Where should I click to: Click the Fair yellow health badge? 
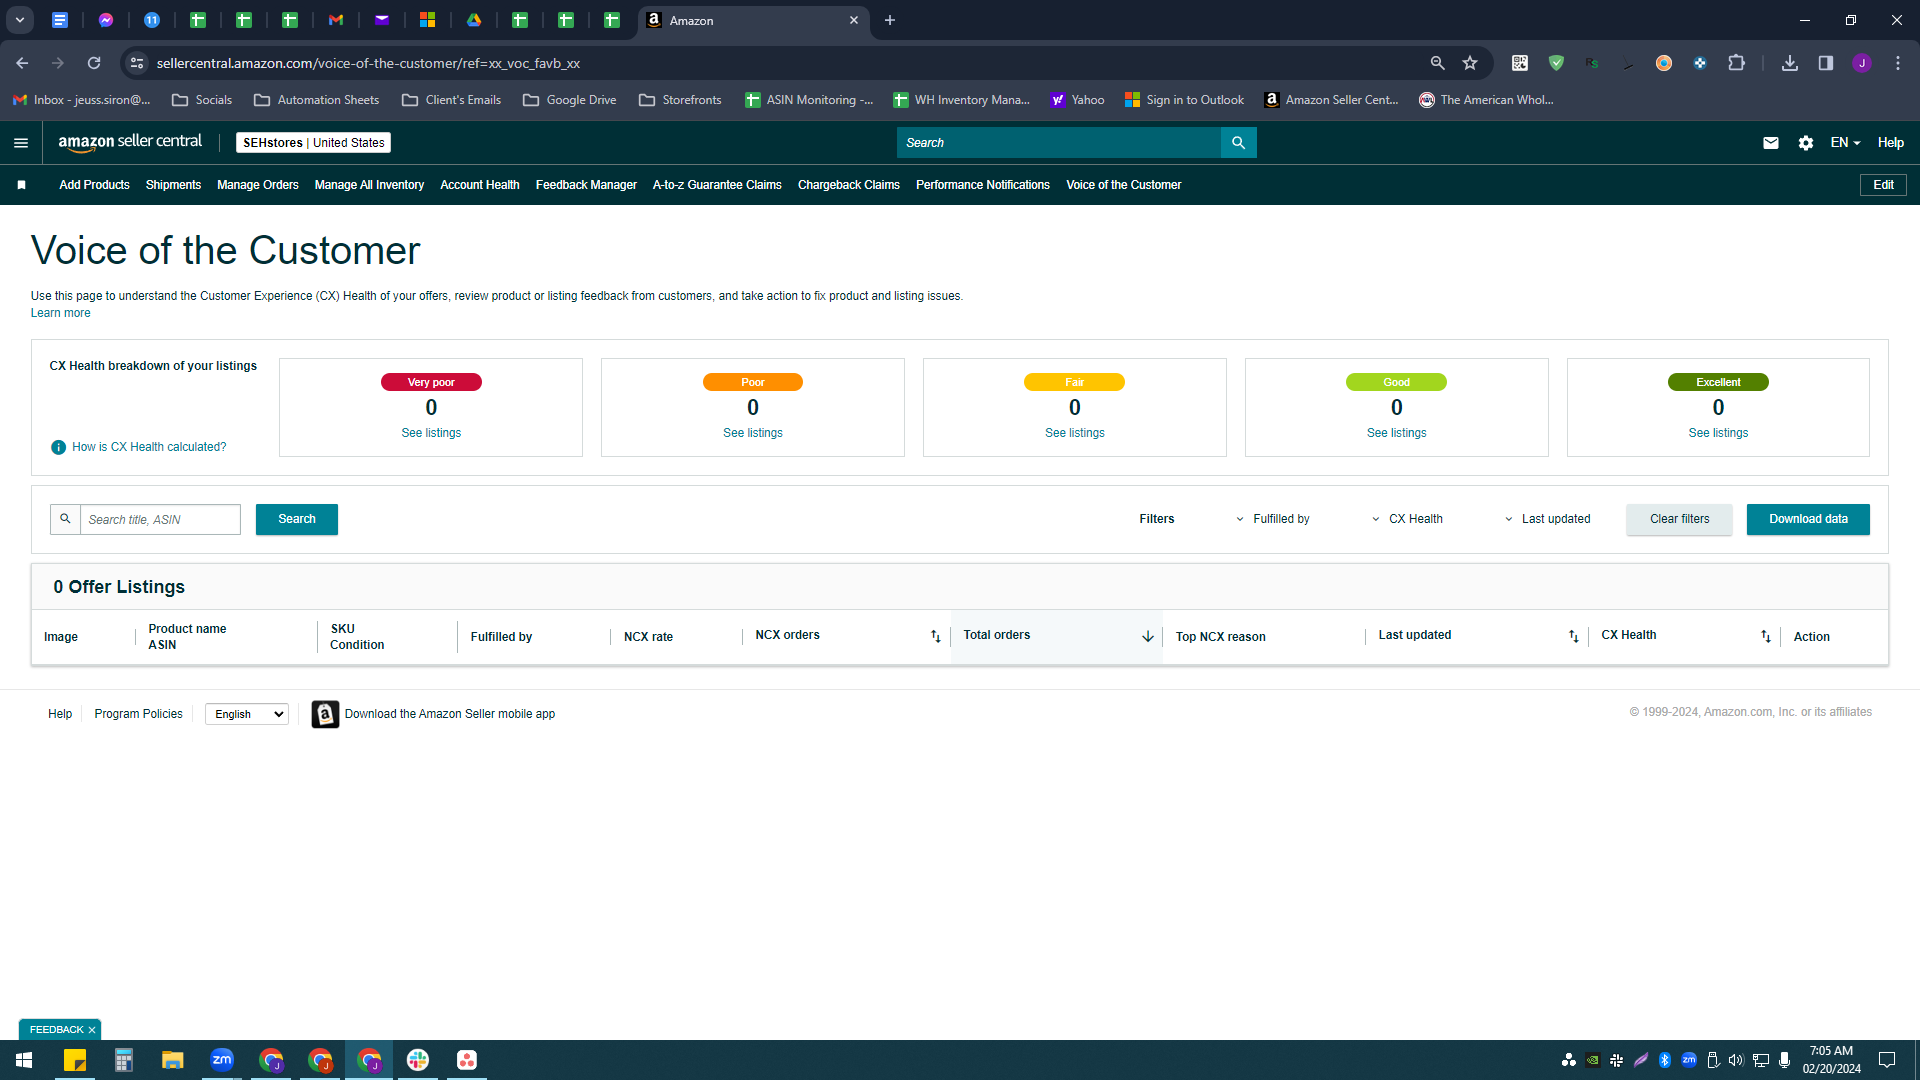(x=1074, y=382)
